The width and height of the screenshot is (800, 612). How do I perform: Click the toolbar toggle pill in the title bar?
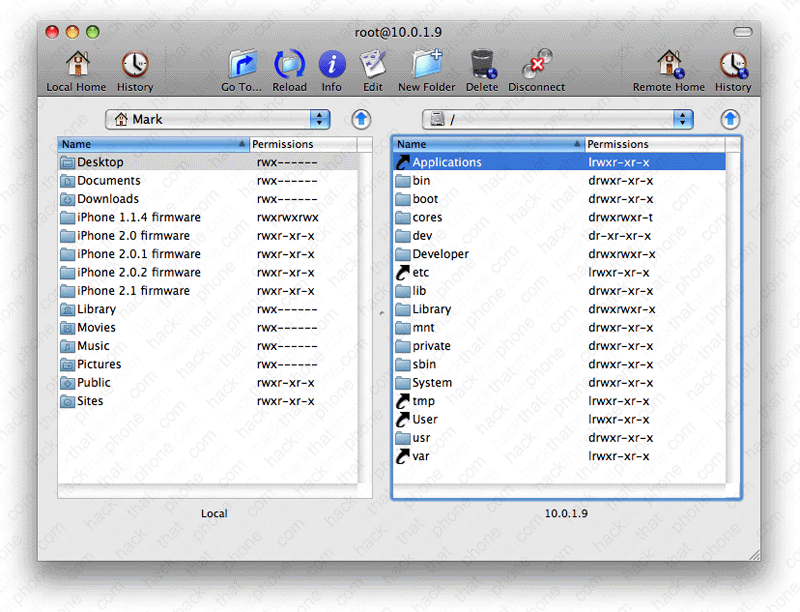742,32
